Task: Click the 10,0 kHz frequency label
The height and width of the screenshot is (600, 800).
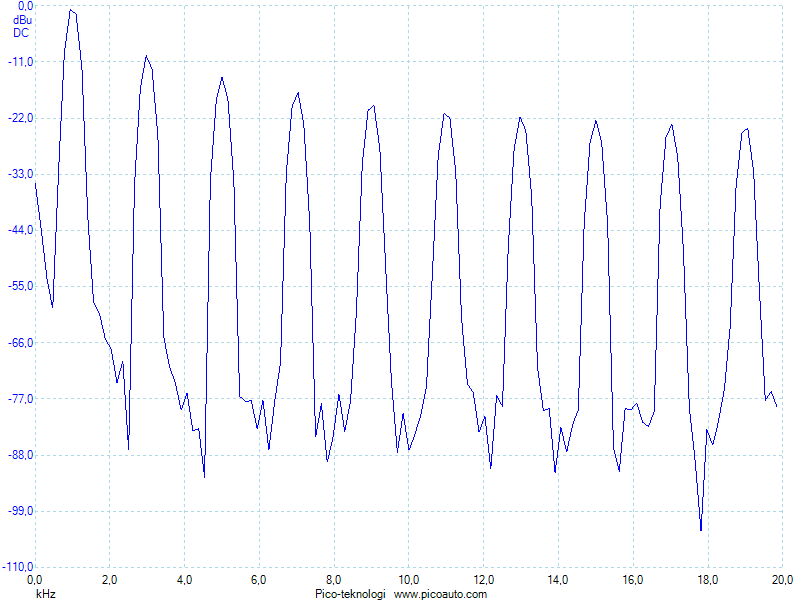Action: click(408, 580)
